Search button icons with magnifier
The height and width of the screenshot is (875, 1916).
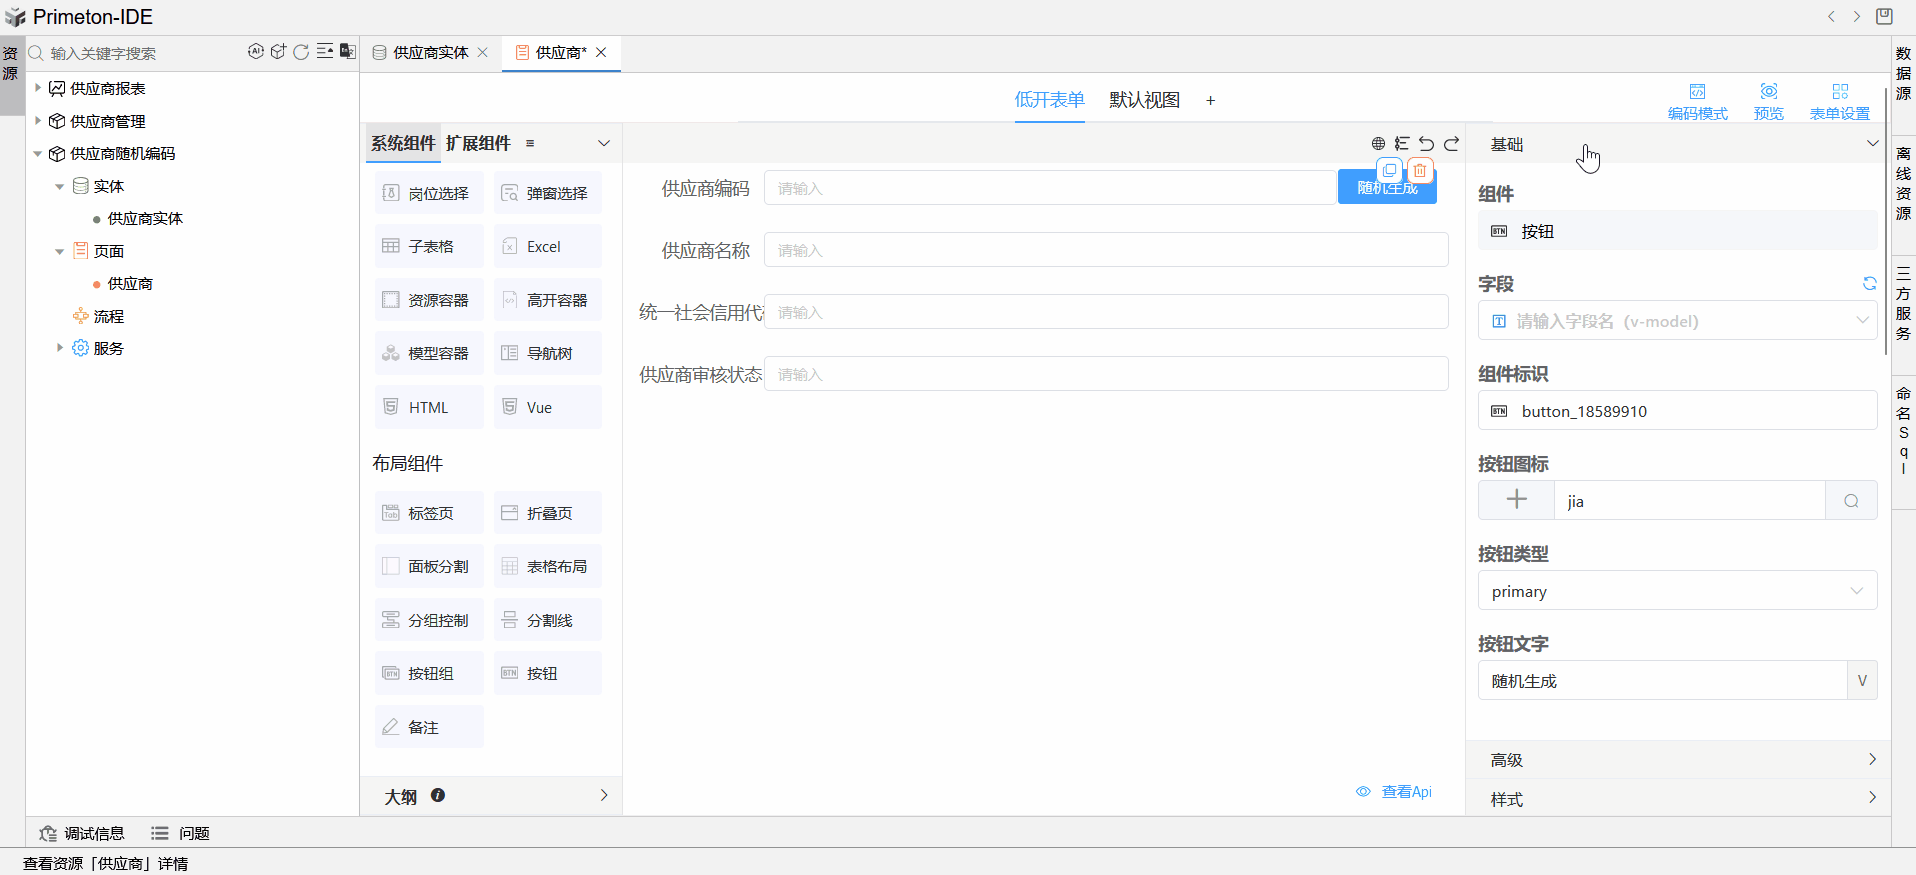coord(1851,501)
